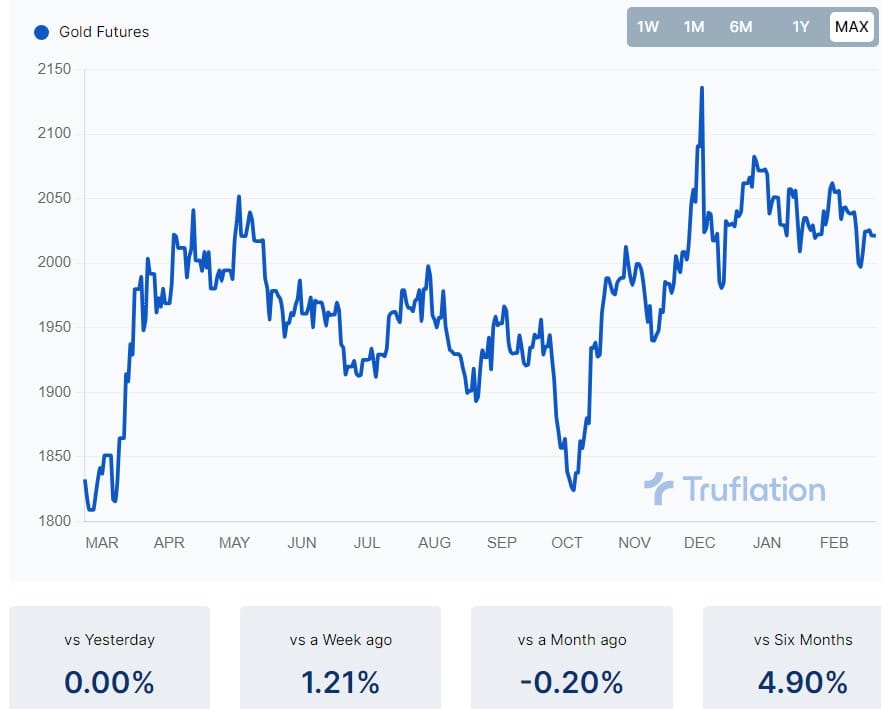Viewport: 881px width, 709px height.
Task: Click the vs Six Months card
Action: (x=803, y=658)
